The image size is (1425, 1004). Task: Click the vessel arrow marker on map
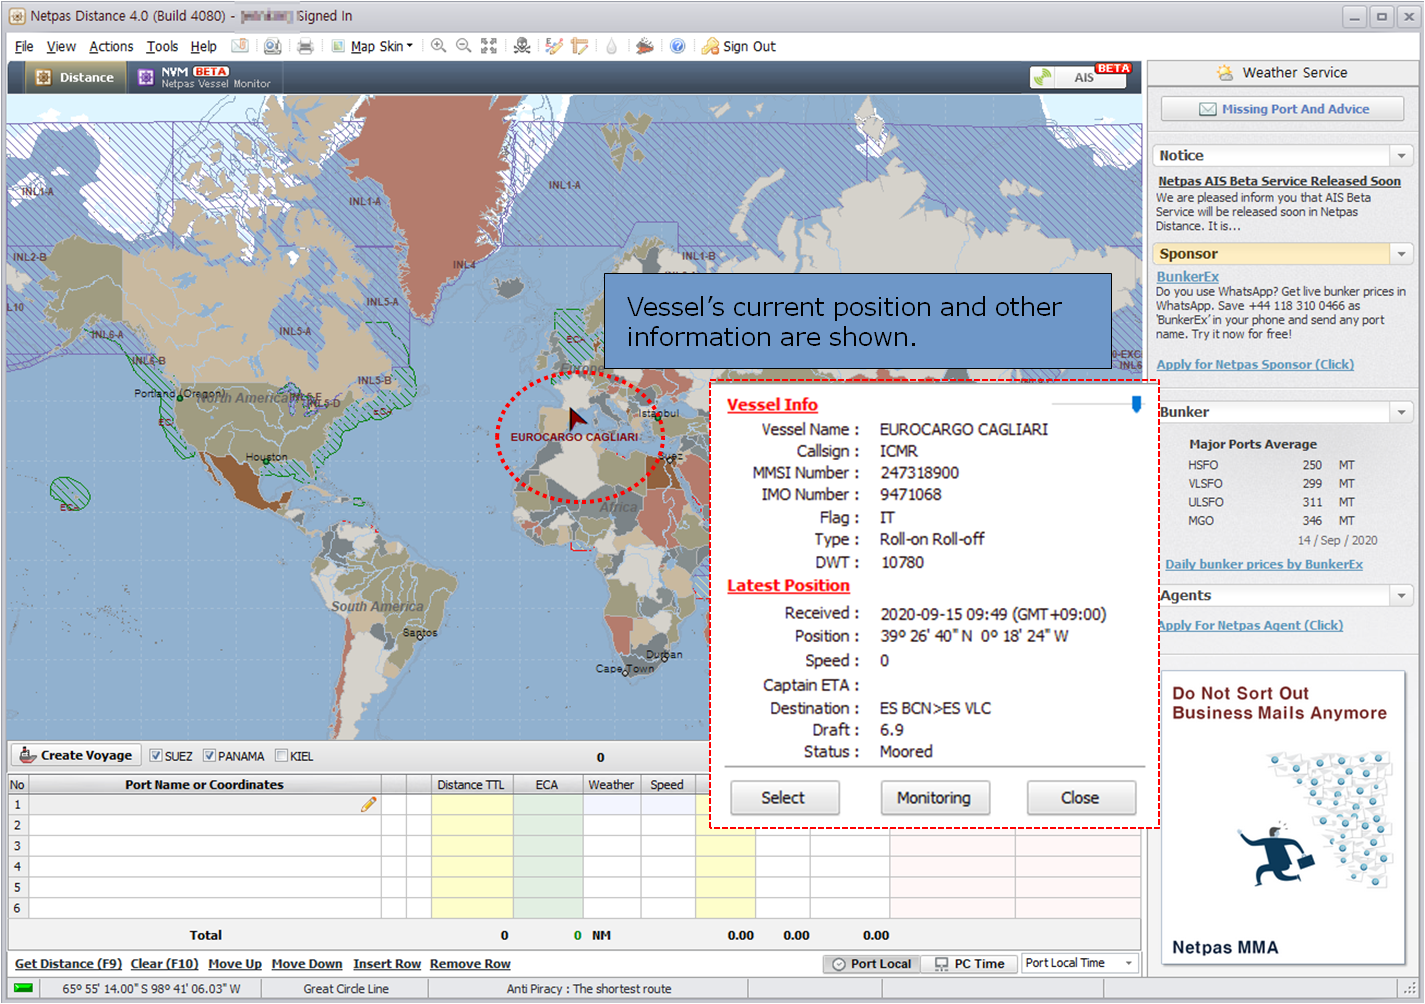click(x=576, y=419)
